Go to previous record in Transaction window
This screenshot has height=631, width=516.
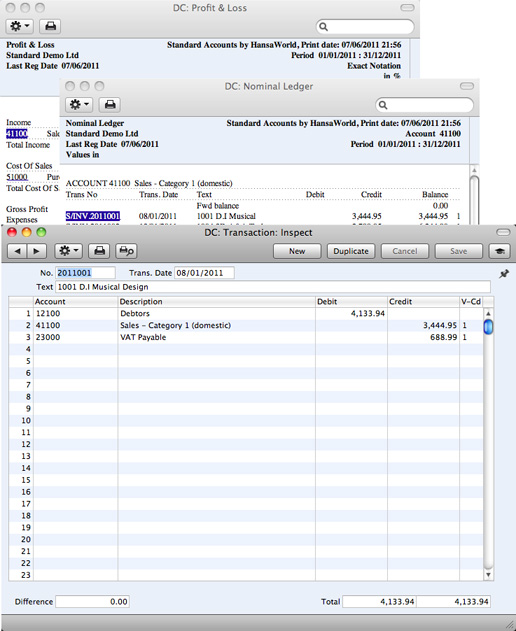click(17, 251)
